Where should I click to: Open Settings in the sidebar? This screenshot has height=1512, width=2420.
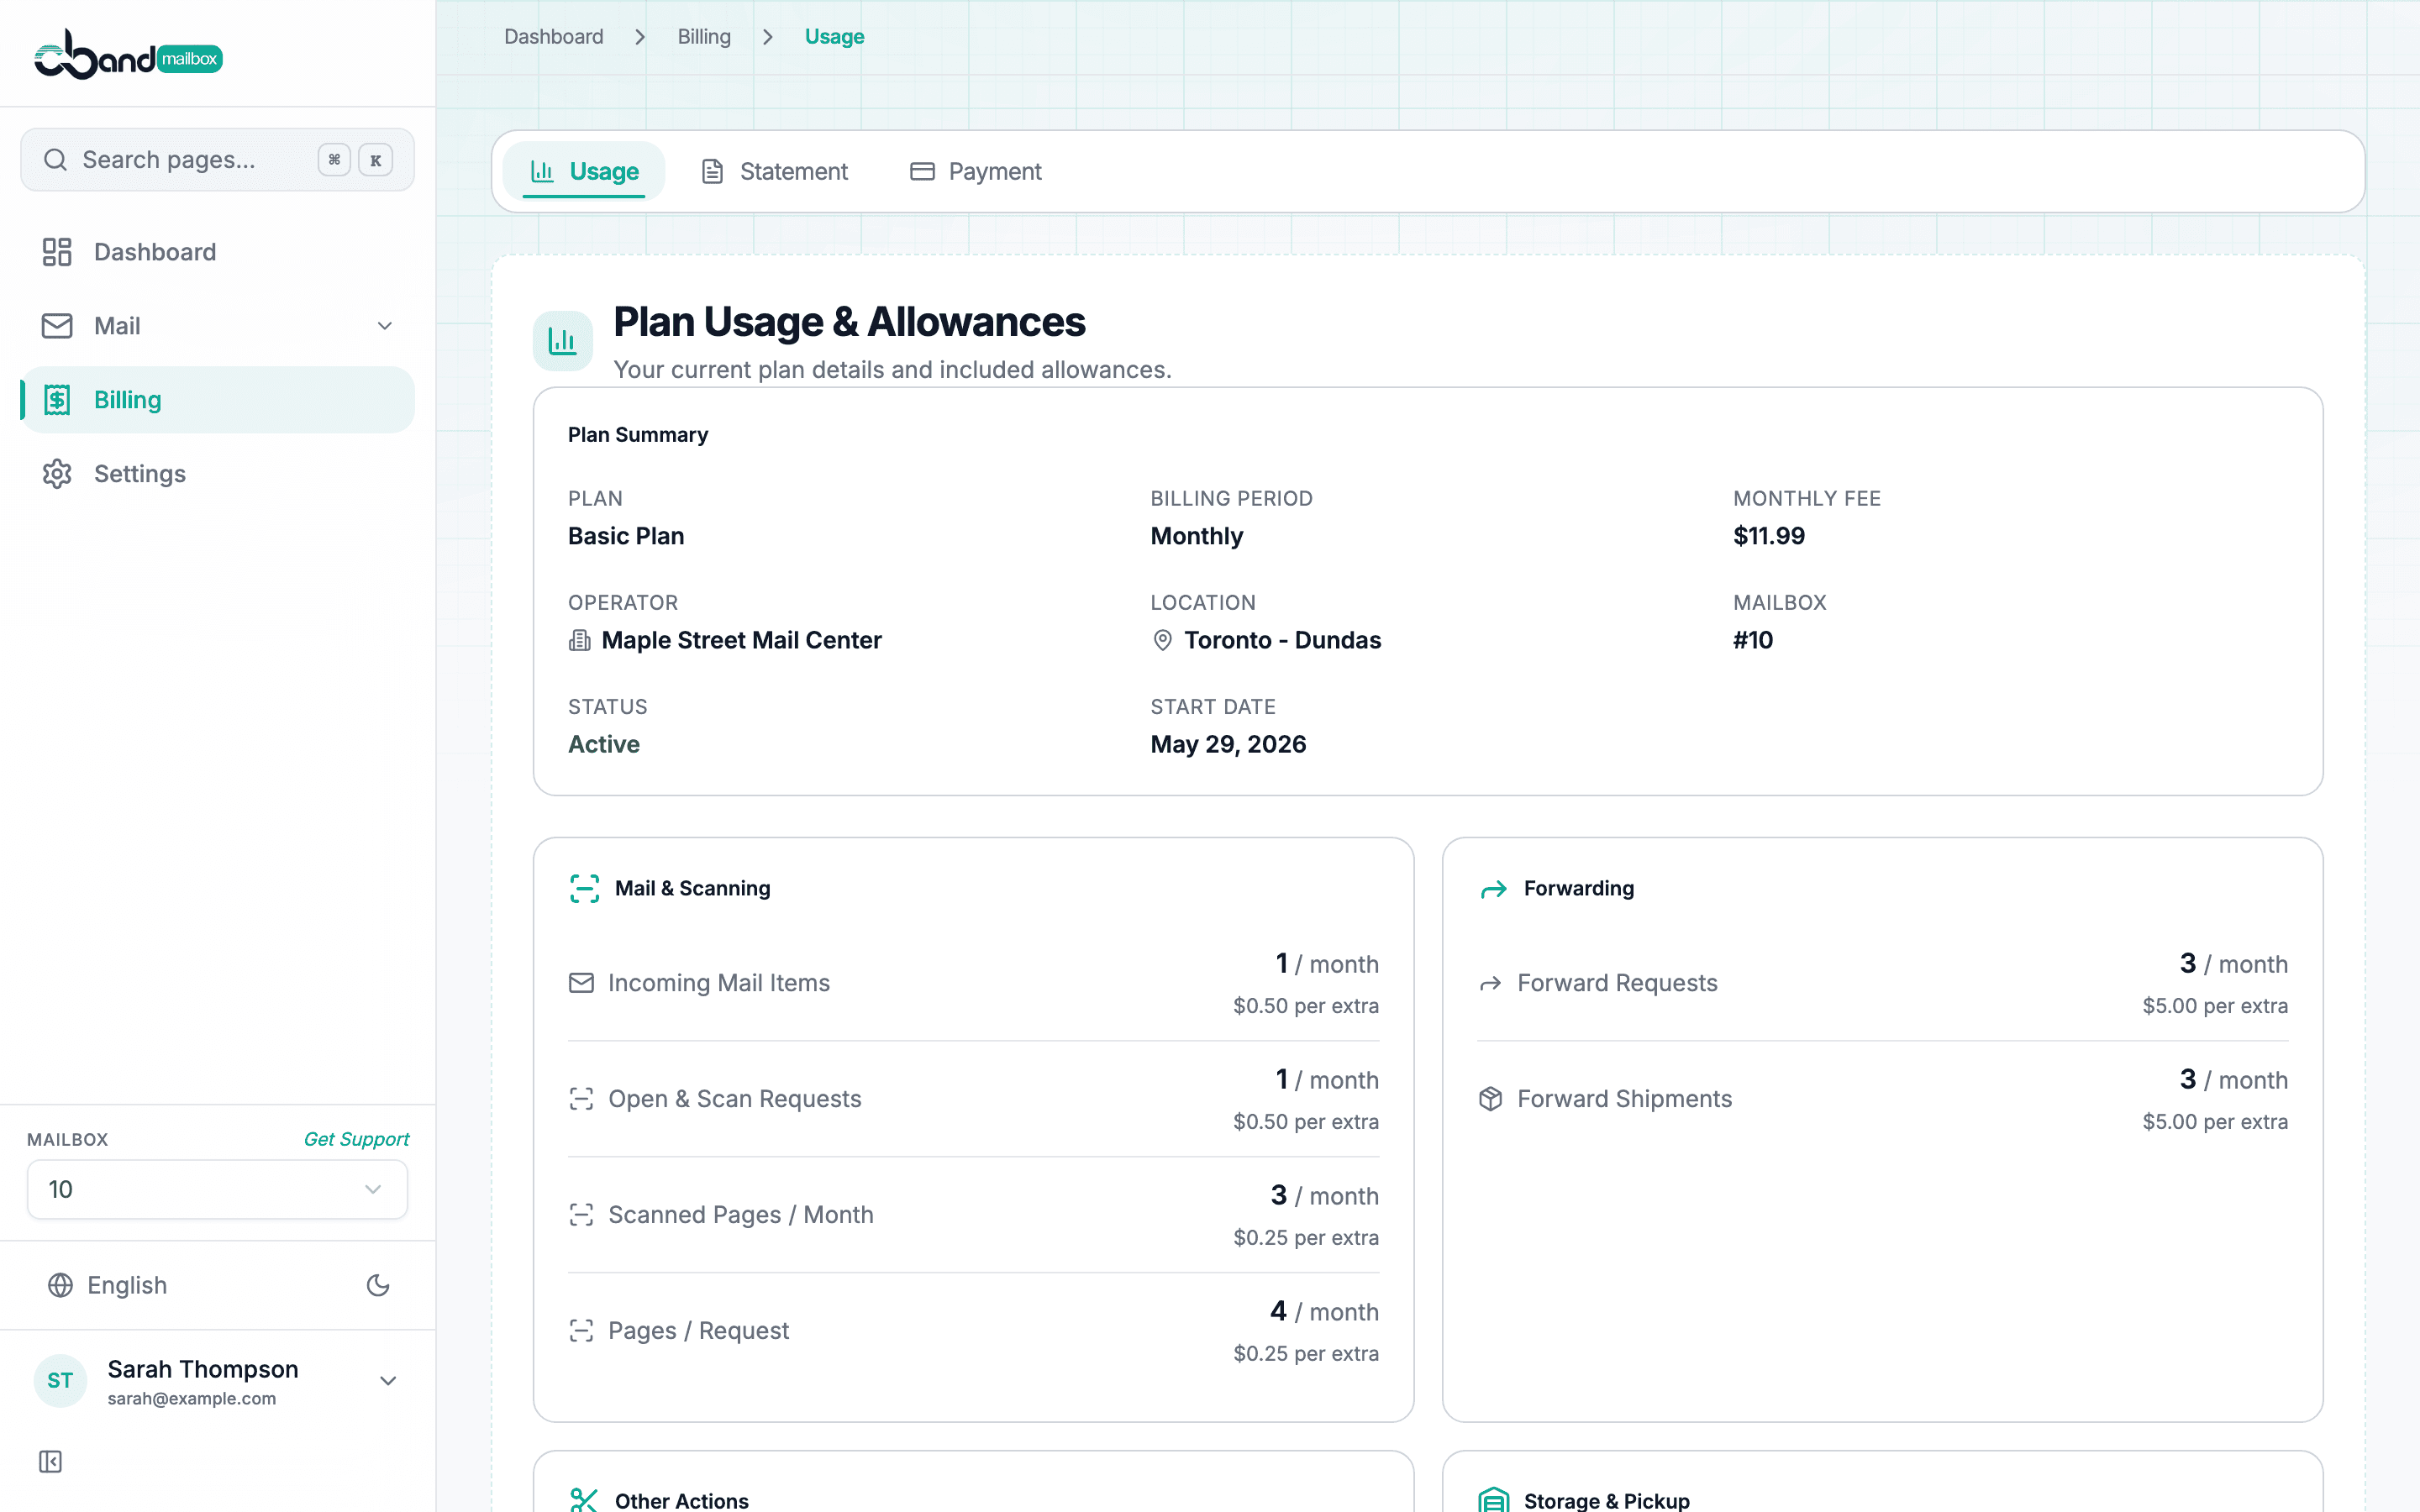tap(217, 474)
